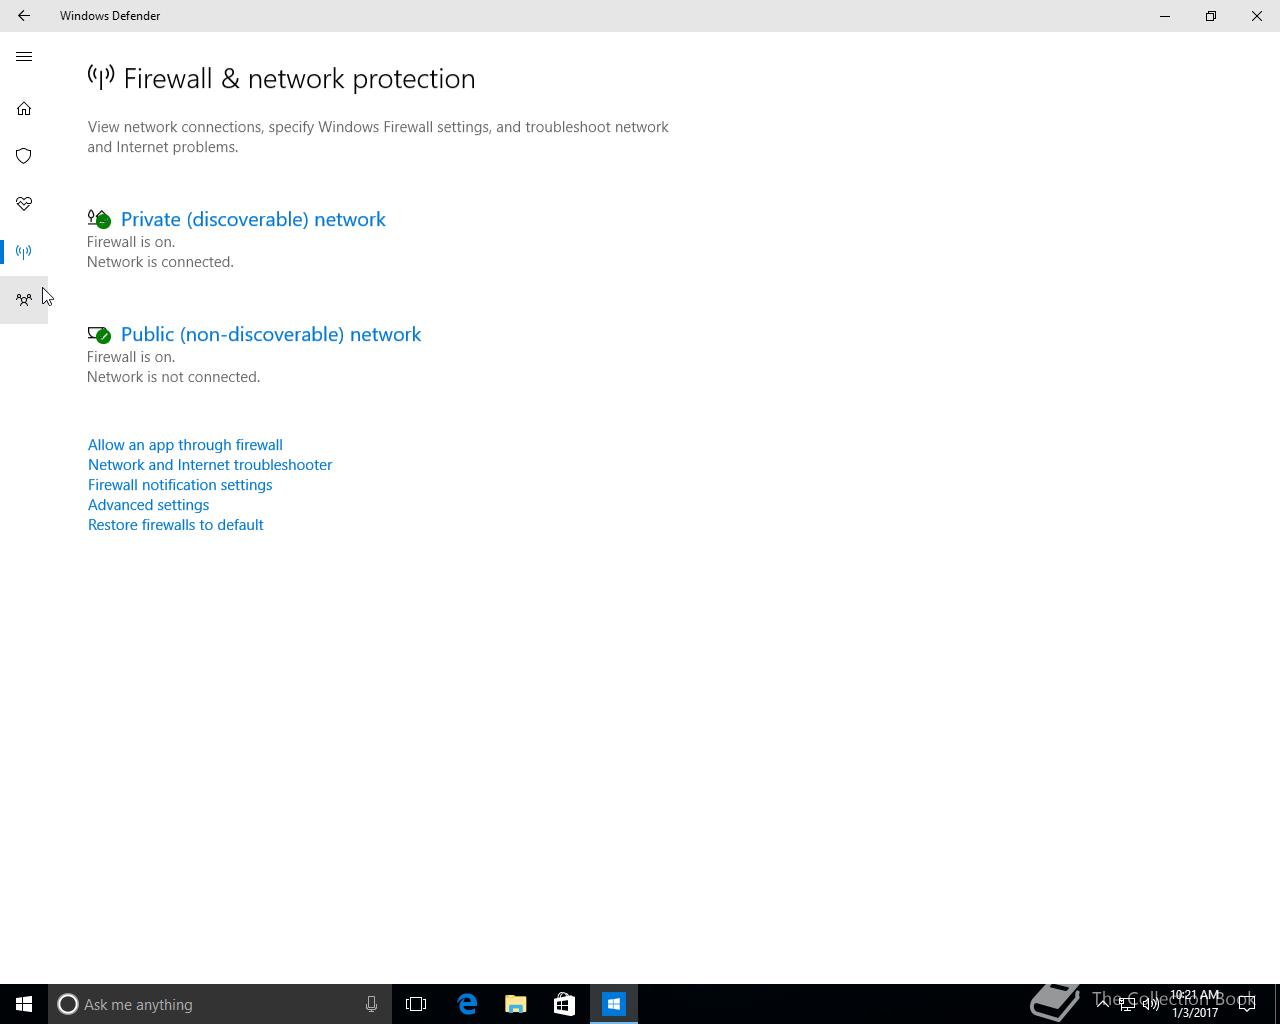Open the hamburger navigation menu
1280x1024 pixels.
click(x=24, y=57)
